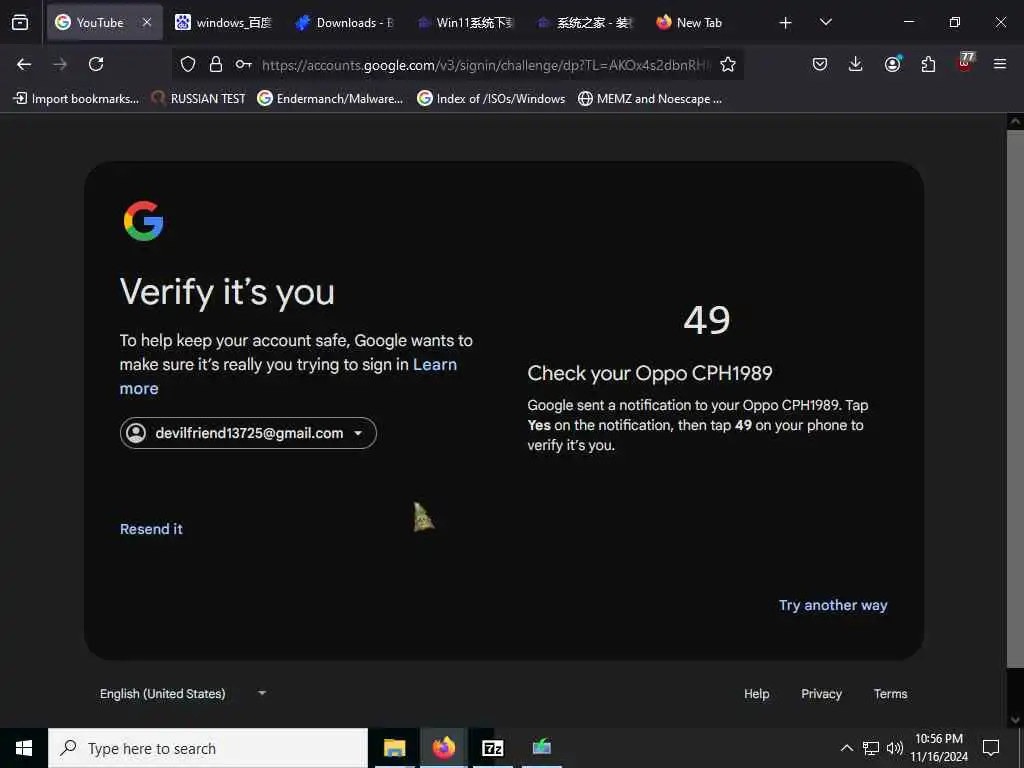
Task: Open the Firefox application menu
Action: 1000,64
